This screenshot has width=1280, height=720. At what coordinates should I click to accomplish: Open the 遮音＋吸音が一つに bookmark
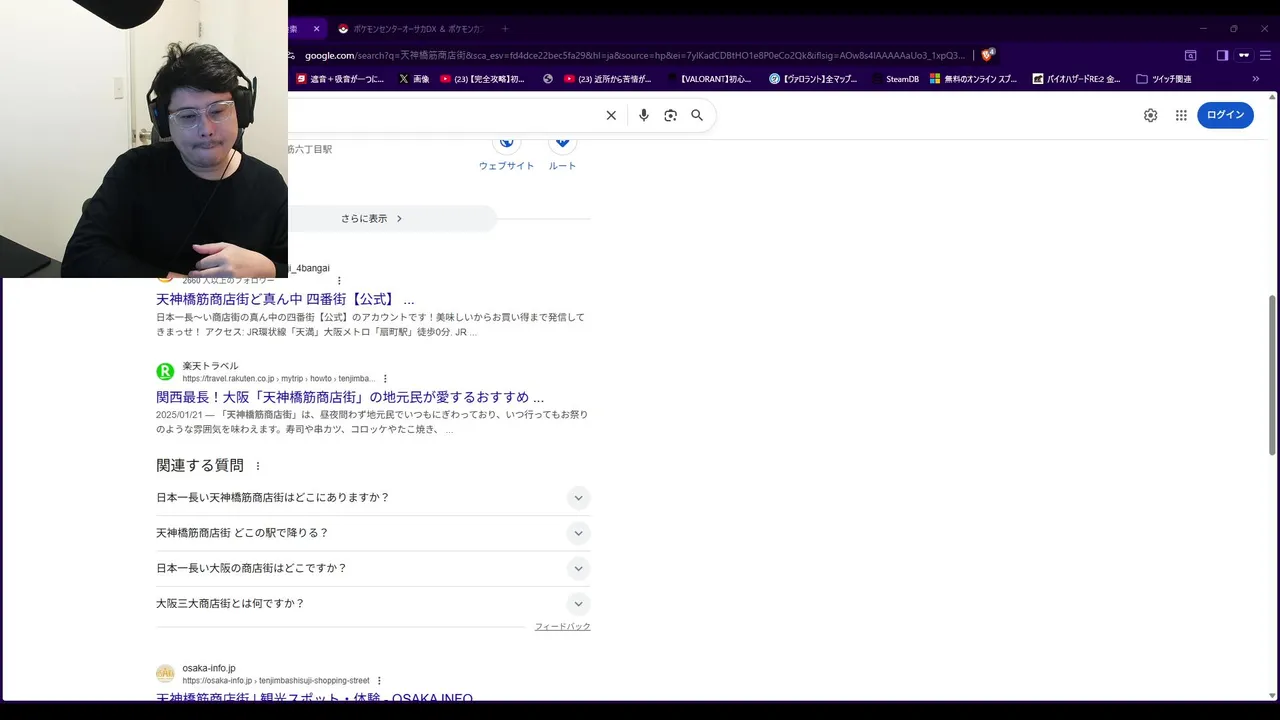(x=340, y=79)
